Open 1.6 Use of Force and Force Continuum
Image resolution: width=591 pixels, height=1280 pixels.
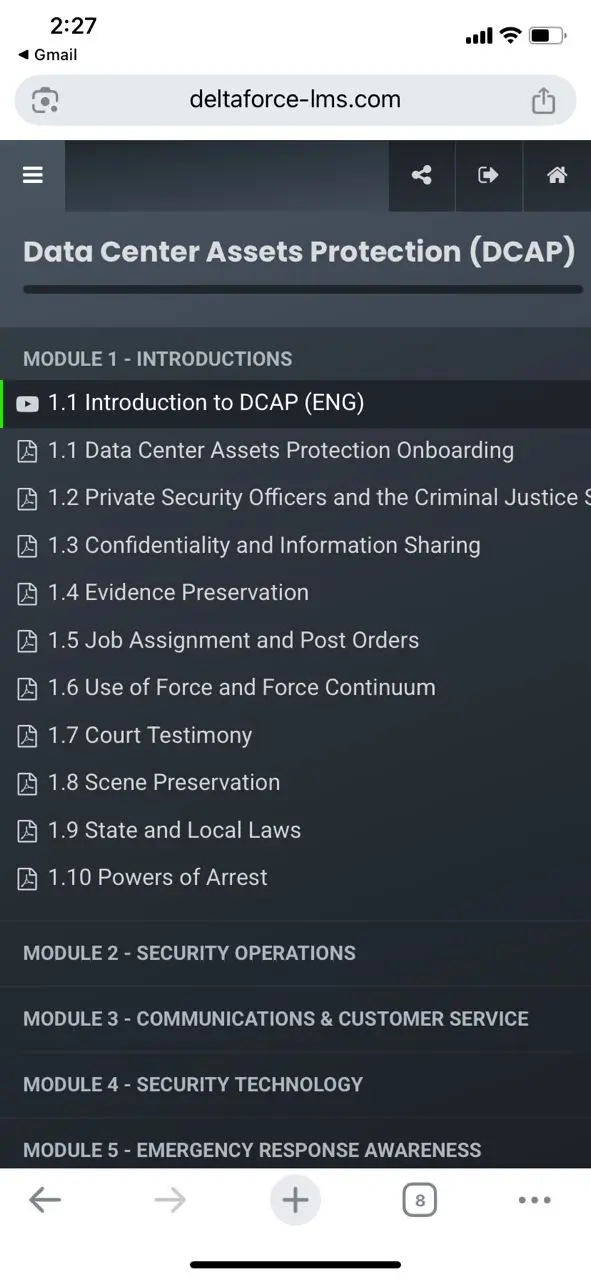coord(295,688)
